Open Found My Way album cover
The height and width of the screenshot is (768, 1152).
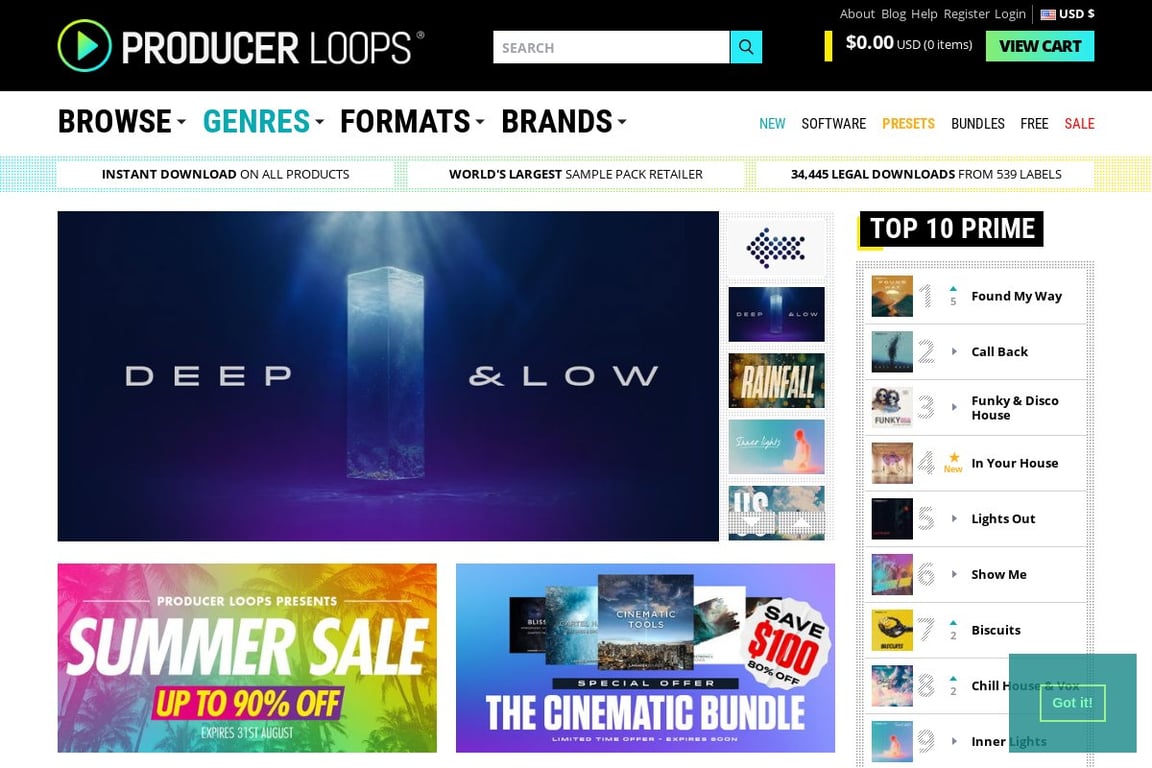(x=892, y=296)
